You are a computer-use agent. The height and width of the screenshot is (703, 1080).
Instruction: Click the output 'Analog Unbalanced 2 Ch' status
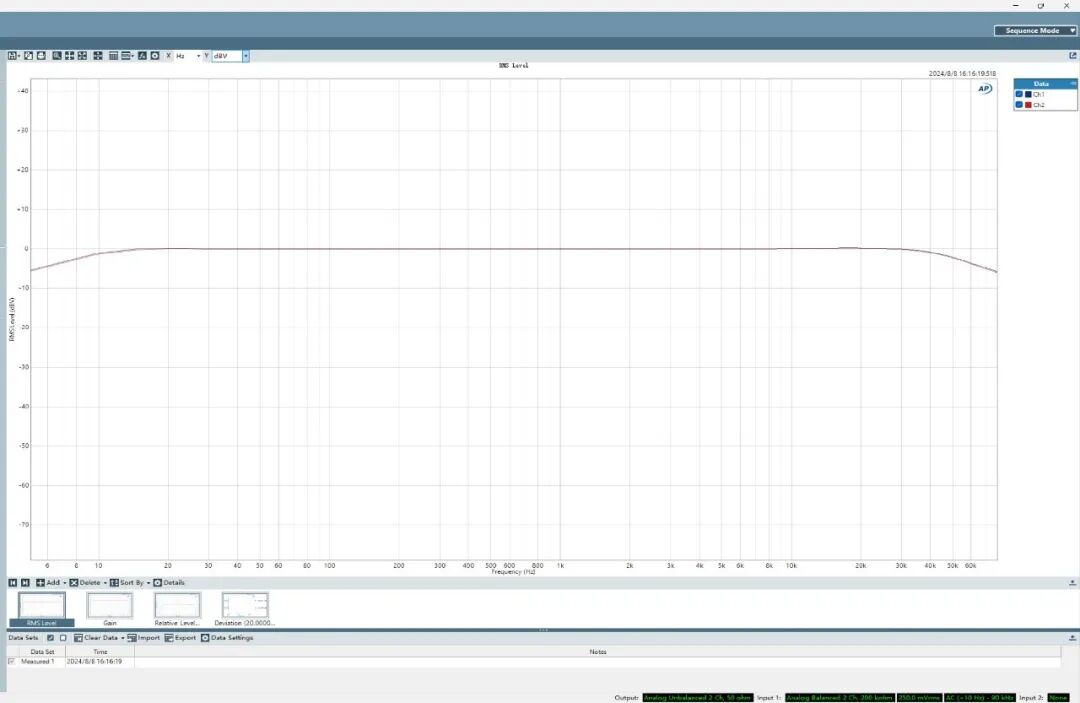click(698, 697)
